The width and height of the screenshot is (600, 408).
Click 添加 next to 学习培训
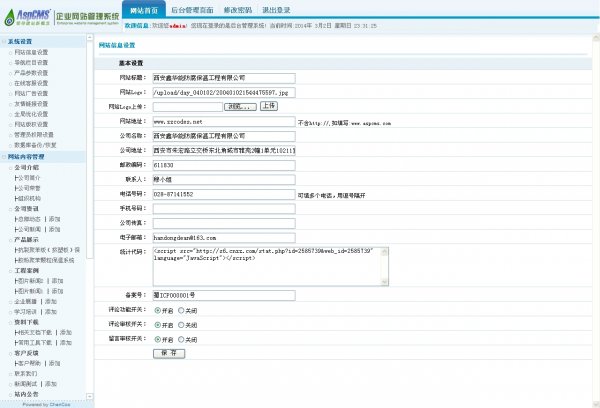click(x=51, y=312)
